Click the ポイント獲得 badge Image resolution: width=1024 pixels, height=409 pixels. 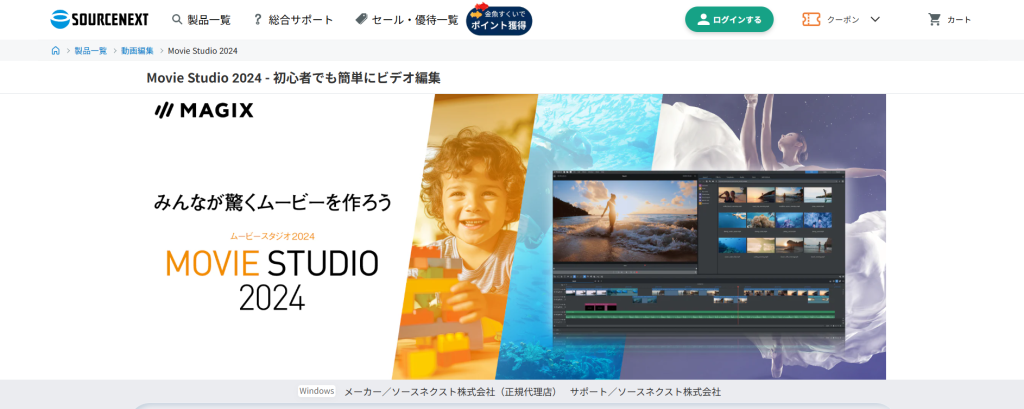click(x=499, y=20)
